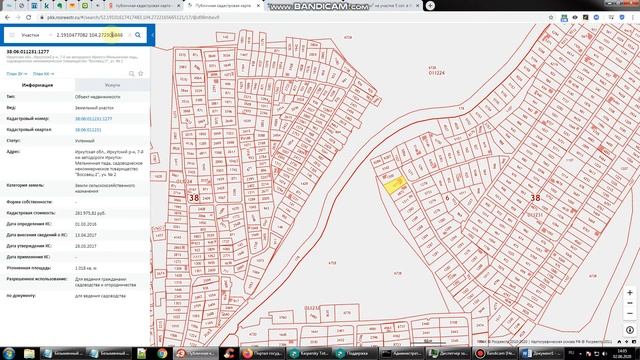Switch to the Услуги tab
Screen dimensions: 640x360
point(112,85)
